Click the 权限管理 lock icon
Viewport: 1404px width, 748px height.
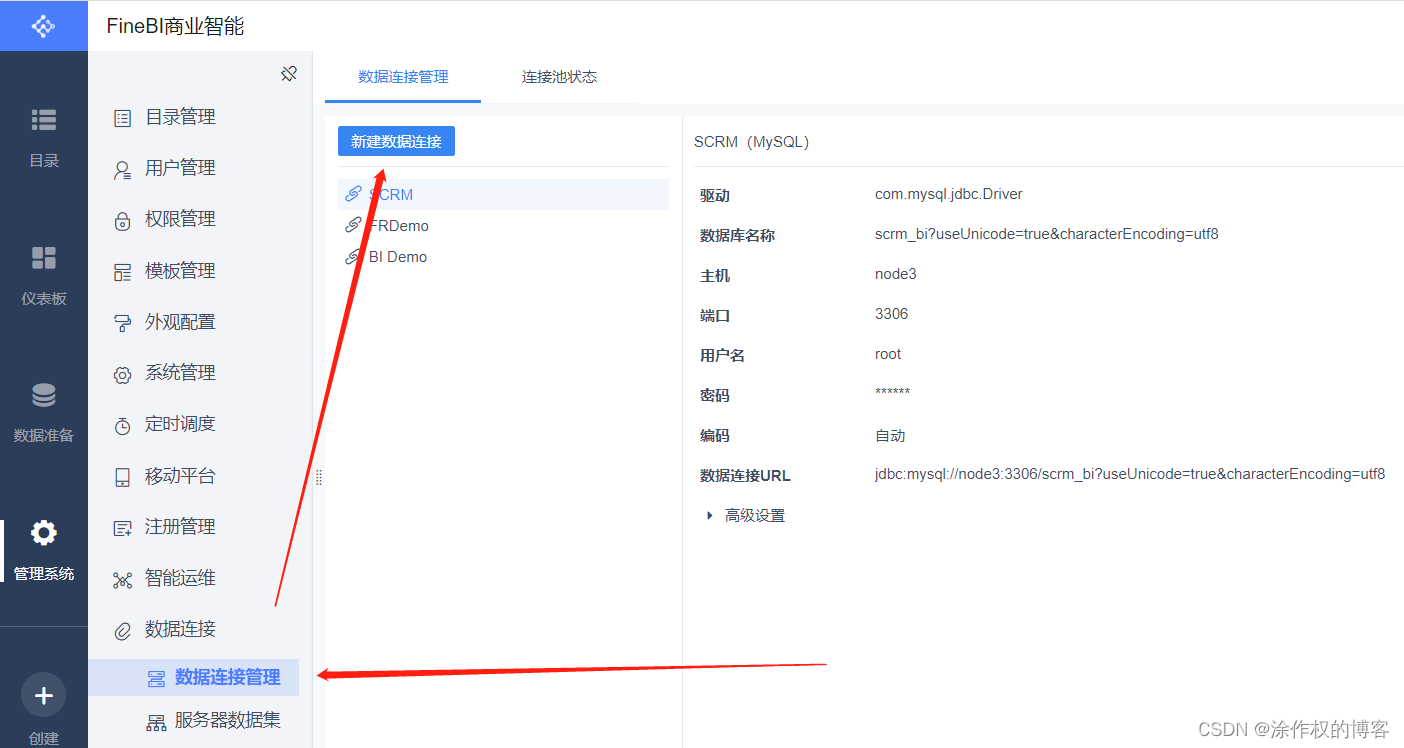tap(123, 221)
